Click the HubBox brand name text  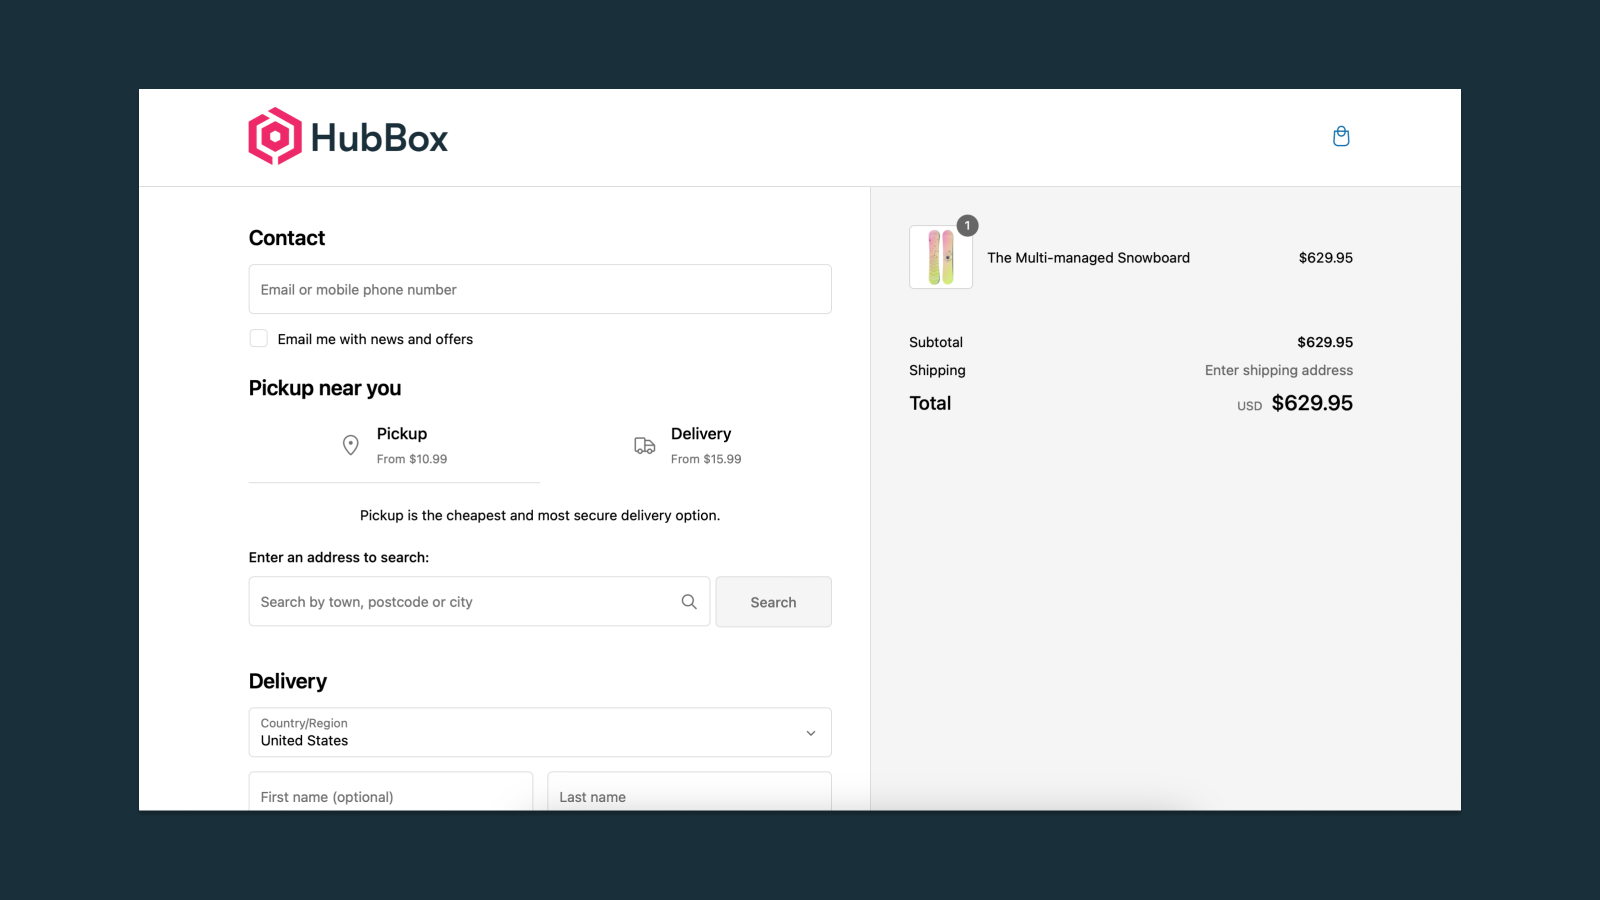coord(379,138)
